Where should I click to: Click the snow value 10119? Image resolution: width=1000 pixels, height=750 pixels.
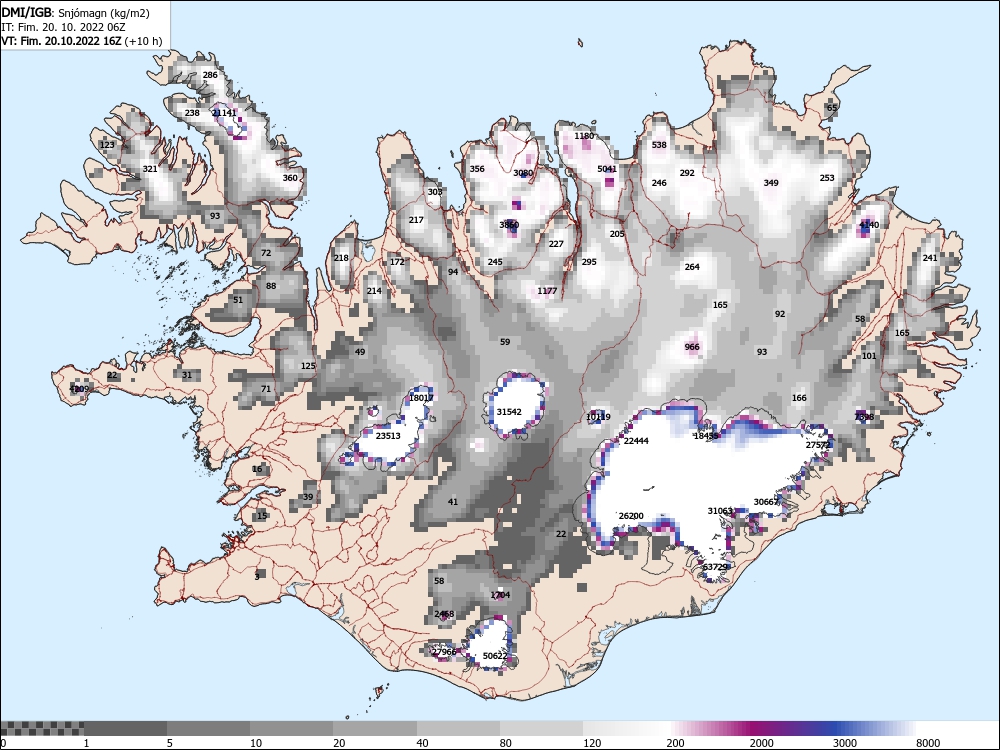(x=598, y=417)
